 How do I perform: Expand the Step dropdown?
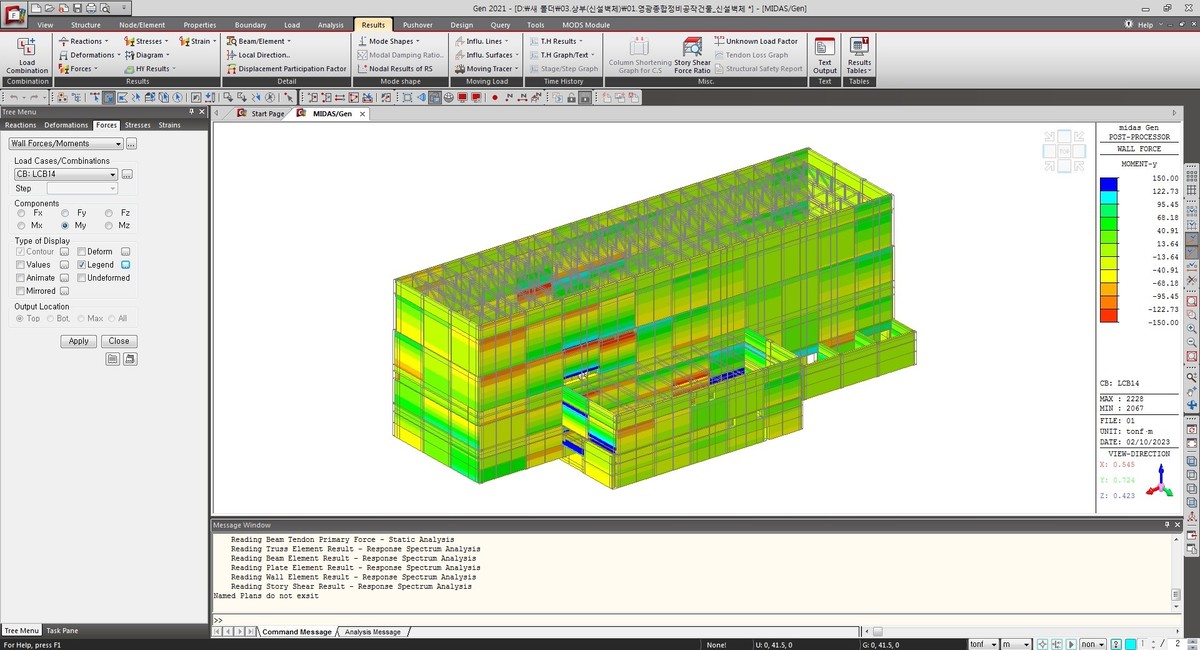click(x=111, y=188)
